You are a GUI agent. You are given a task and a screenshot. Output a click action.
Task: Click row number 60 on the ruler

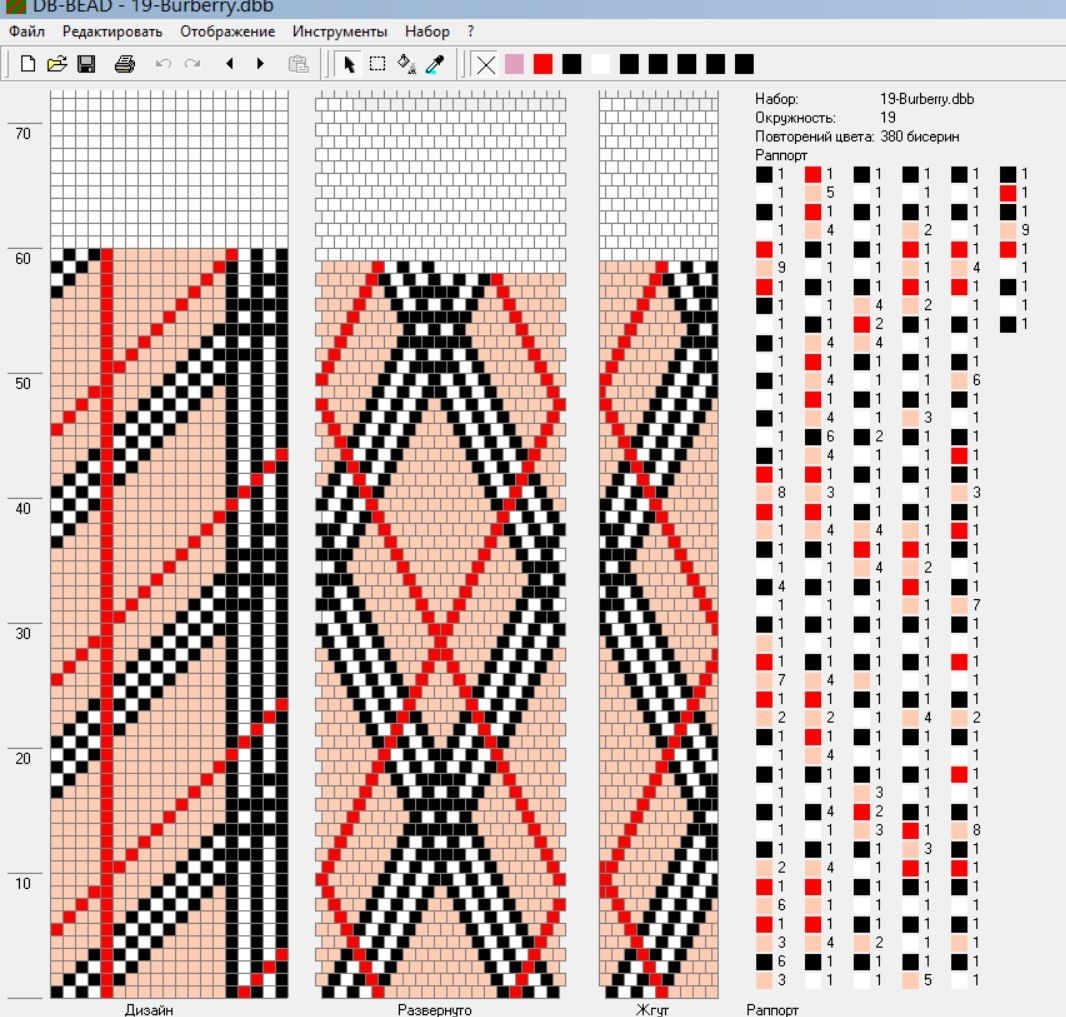point(23,259)
